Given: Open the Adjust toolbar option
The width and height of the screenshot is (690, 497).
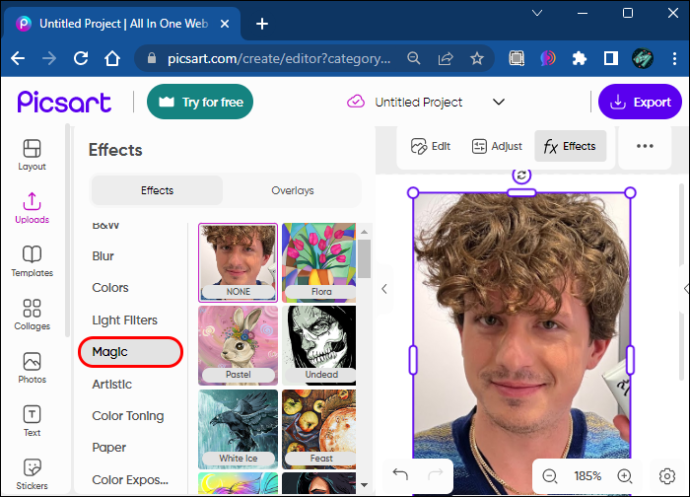Looking at the screenshot, I should 497,146.
